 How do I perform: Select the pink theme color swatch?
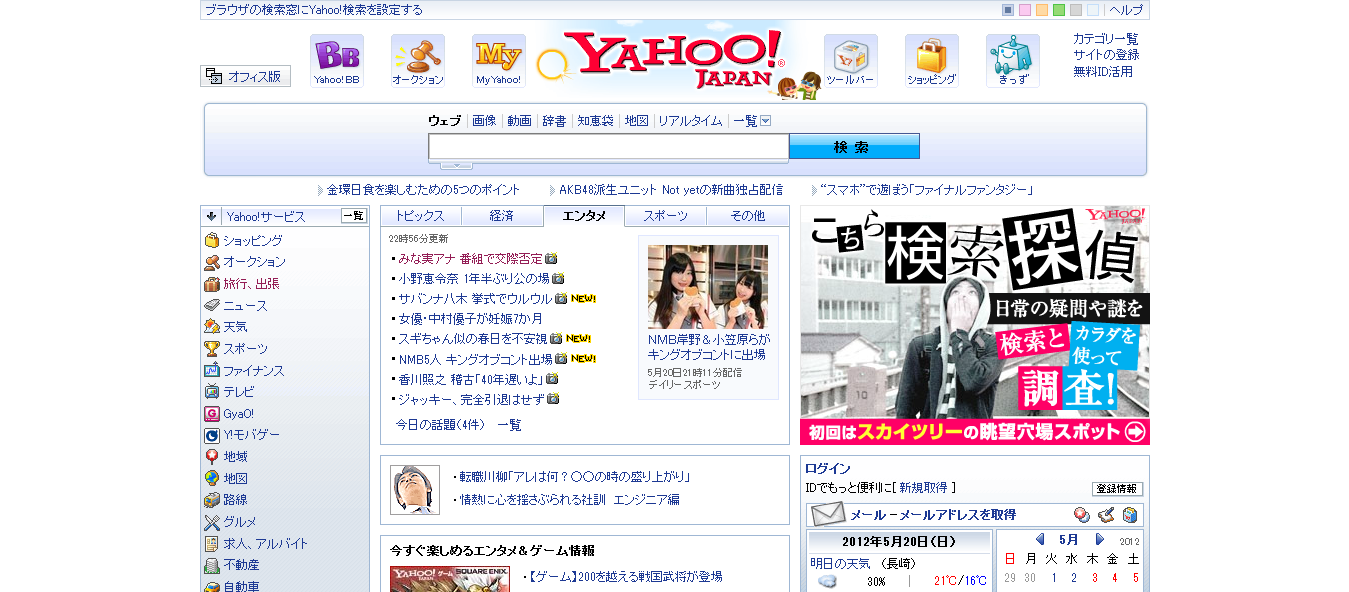[x=1025, y=10]
